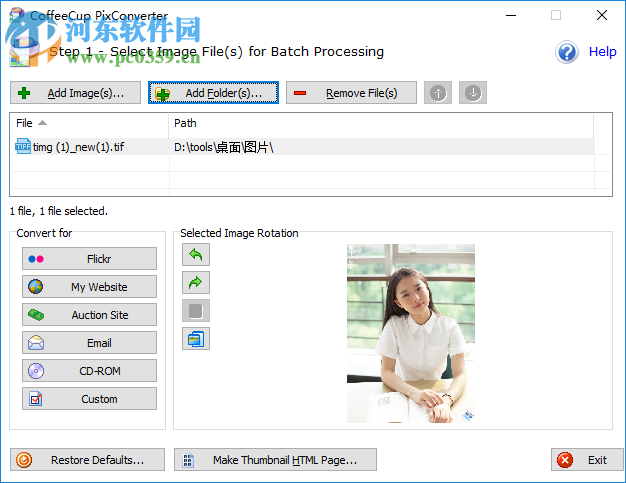Click the image preview thumbnail

coord(411,333)
